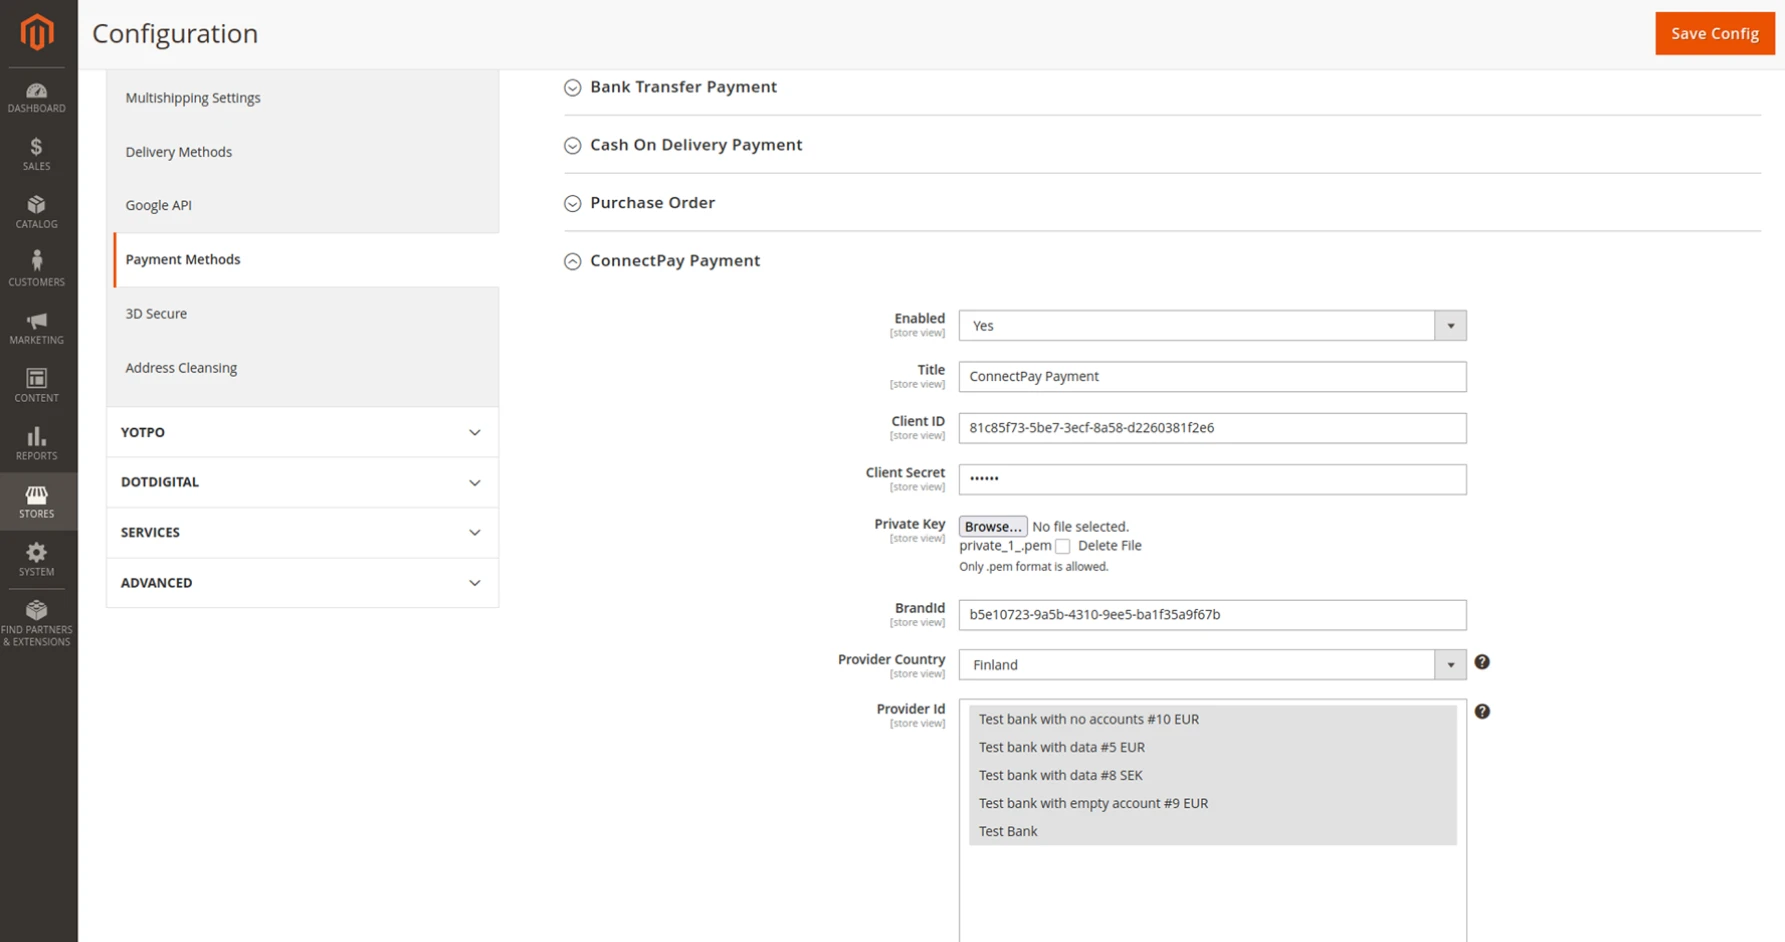The height and width of the screenshot is (942, 1785).
Task: Click the Magento logo icon
Action: click(37, 32)
